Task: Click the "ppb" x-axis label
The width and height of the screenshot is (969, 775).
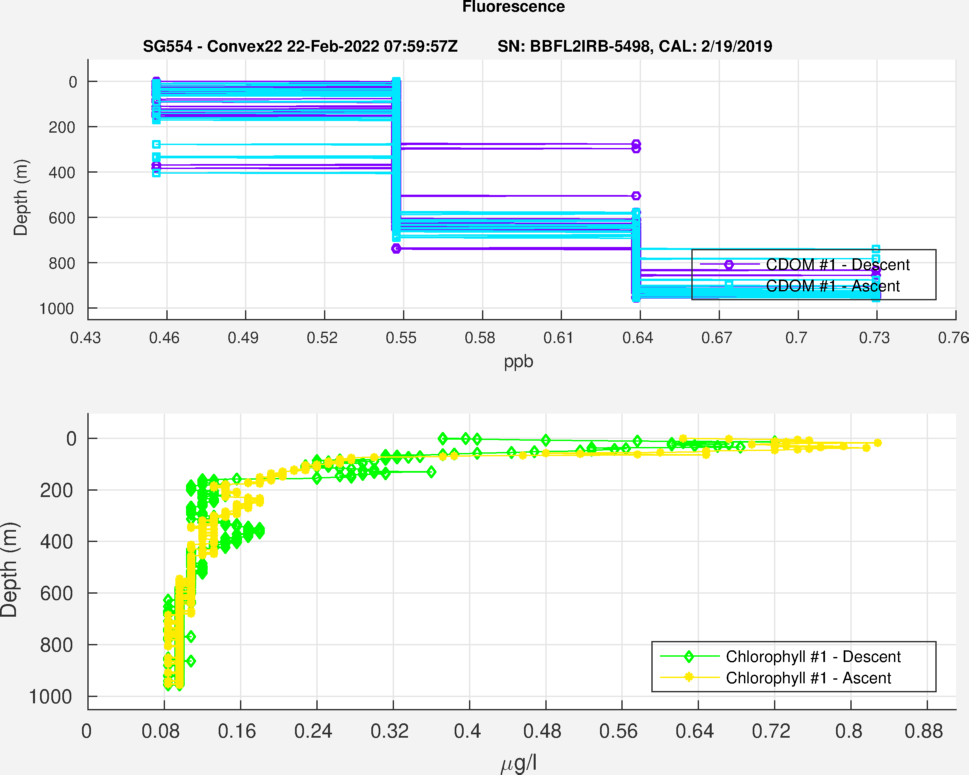Action: (x=518, y=363)
